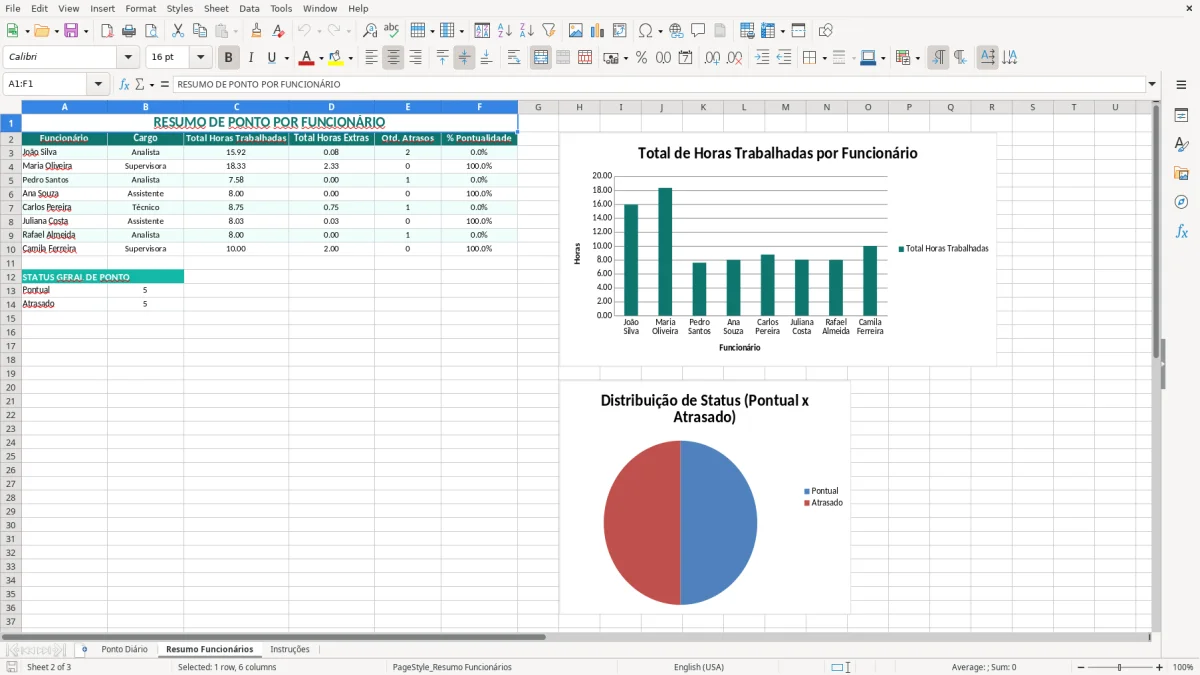This screenshot has width=1200, height=675.
Task: Open the sidebar Navigator compass icon
Action: click(1181, 203)
